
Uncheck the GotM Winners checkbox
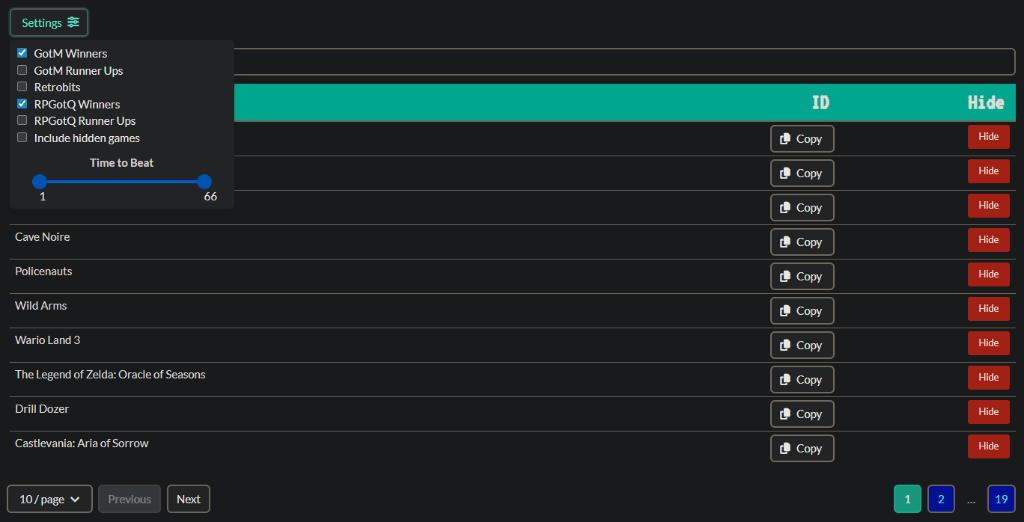point(22,53)
